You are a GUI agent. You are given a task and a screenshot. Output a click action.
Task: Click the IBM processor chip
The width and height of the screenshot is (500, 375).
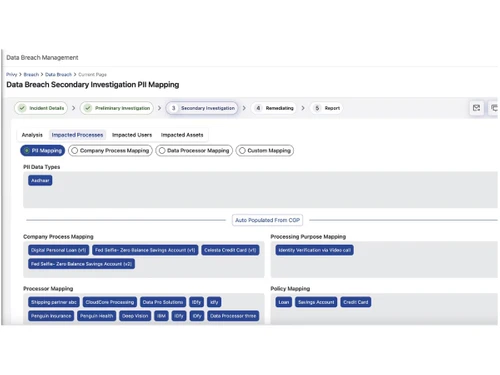[x=161, y=316]
